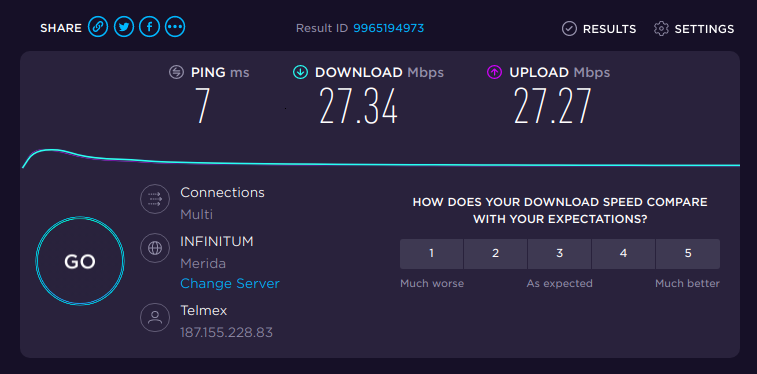757x374 pixels.
Task: Click the ping latency icon
Action: pyautogui.click(x=176, y=72)
